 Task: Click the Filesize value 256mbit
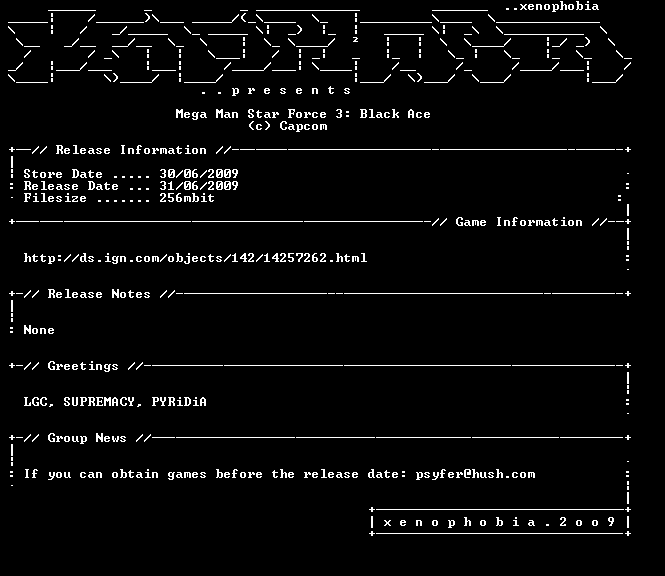click(187, 198)
